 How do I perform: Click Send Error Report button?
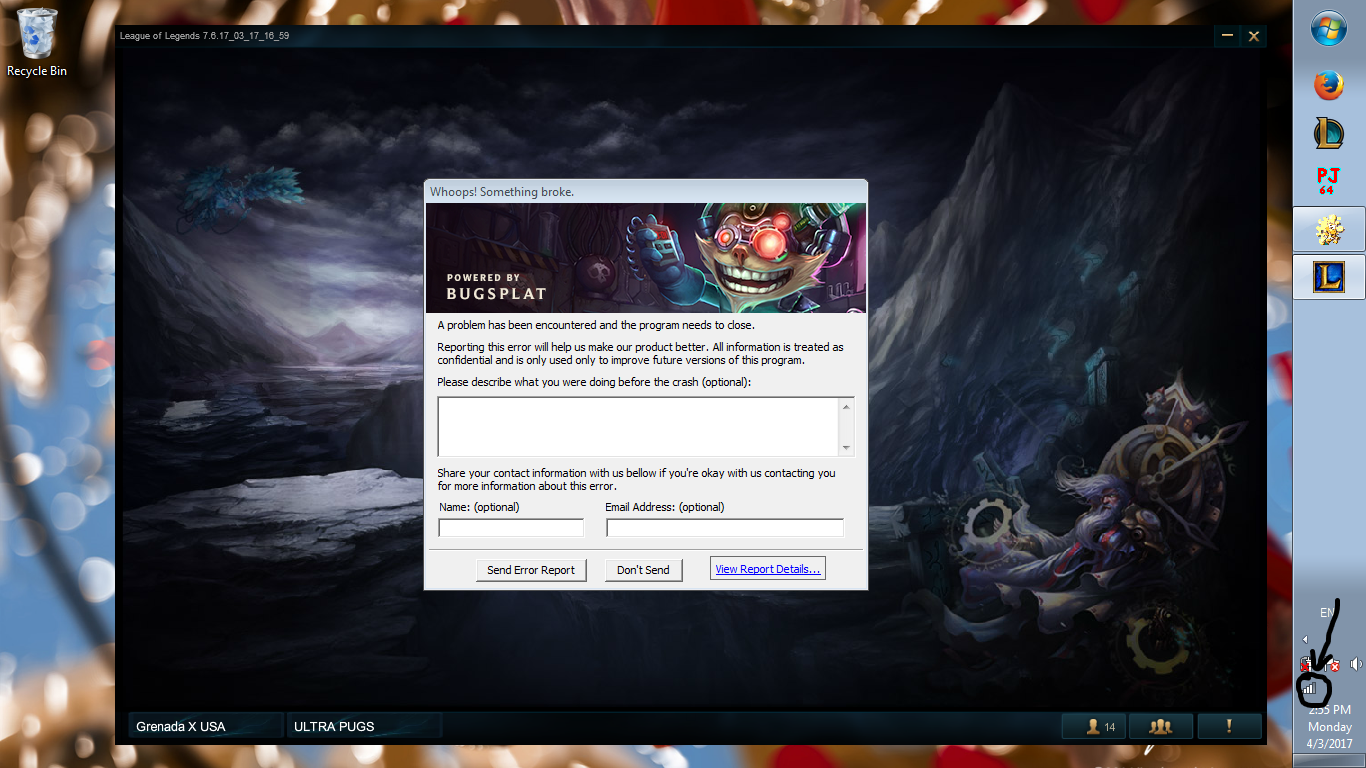point(531,570)
